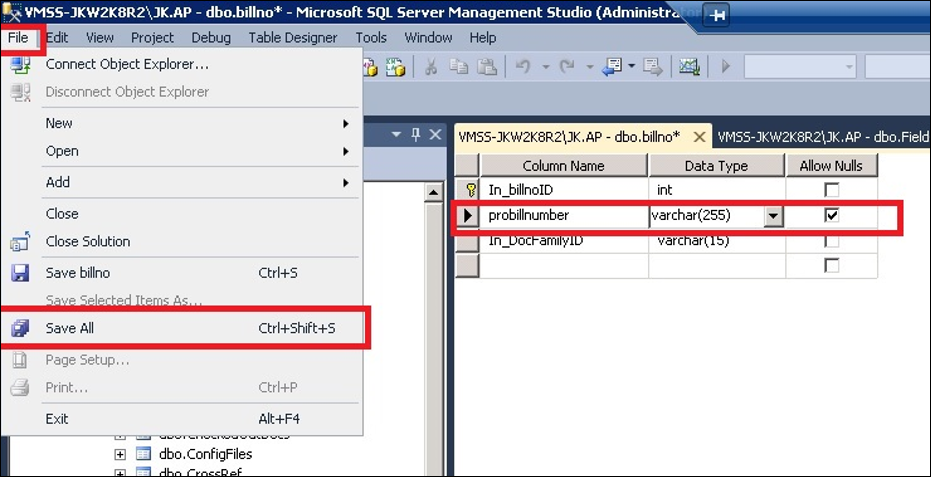931x477 pixels.
Task: Check Allow Nulls for In_billnoID
Action: coord(832,190)
